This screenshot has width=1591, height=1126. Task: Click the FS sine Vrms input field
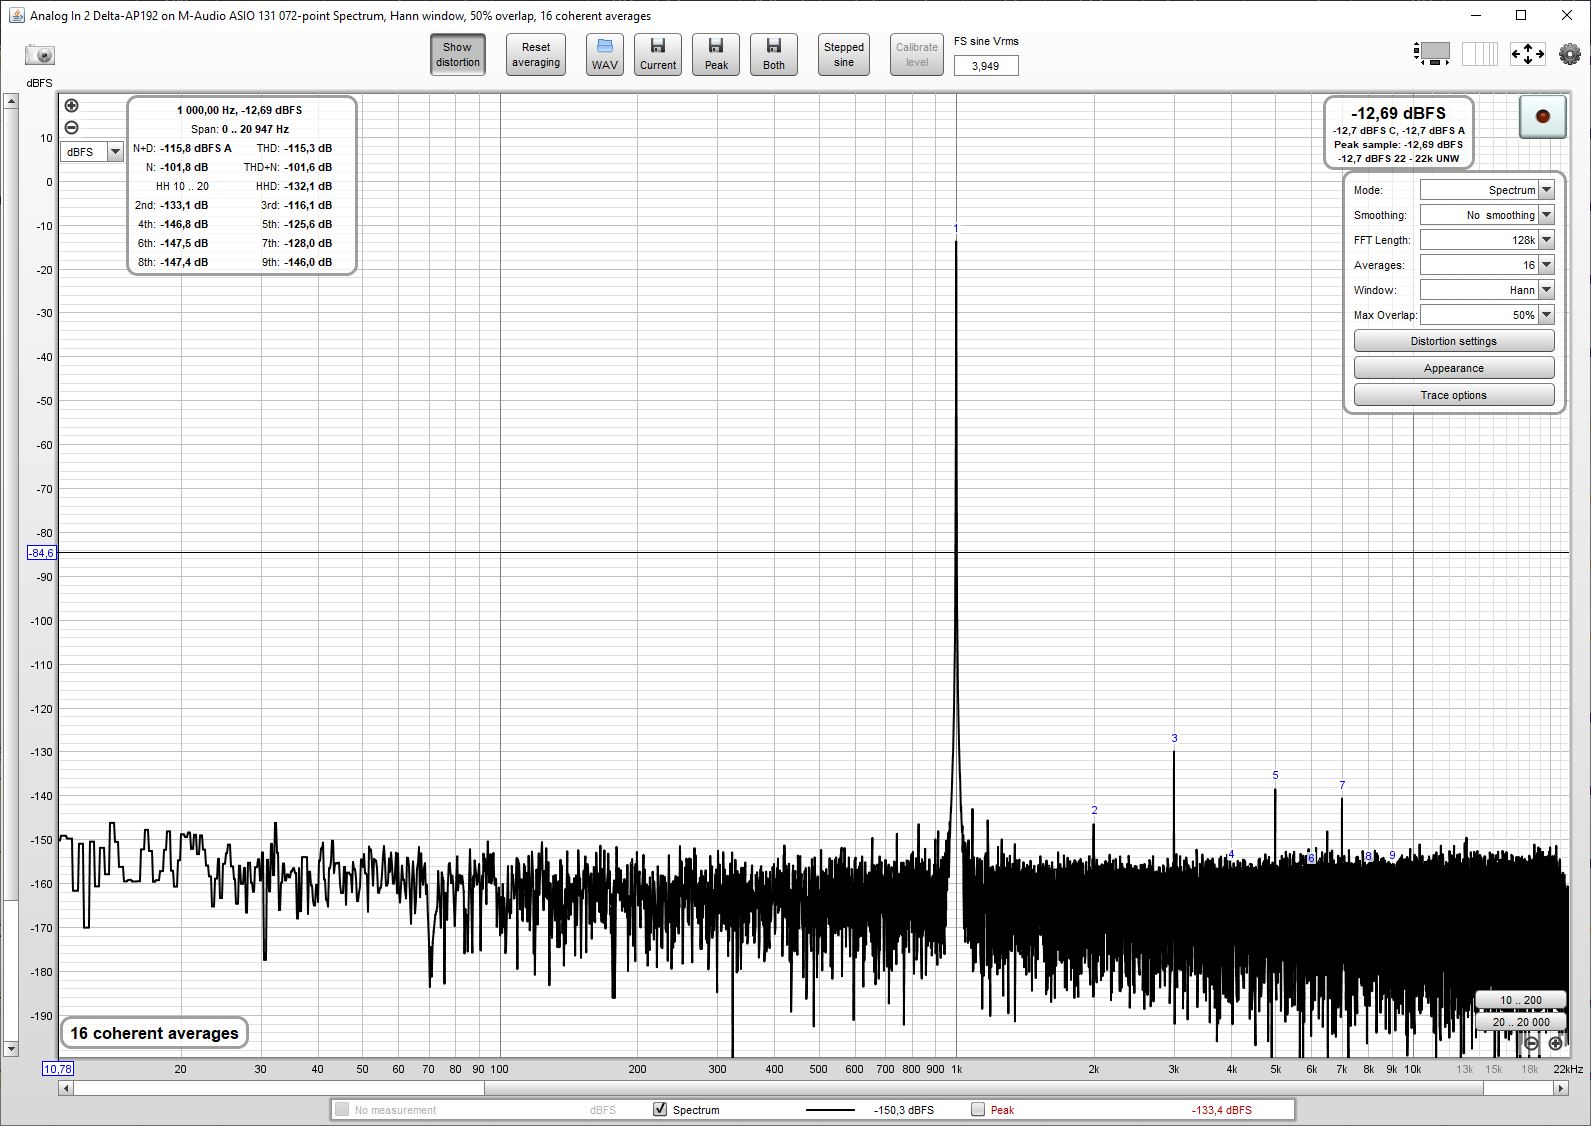click(x=986, y=66)
